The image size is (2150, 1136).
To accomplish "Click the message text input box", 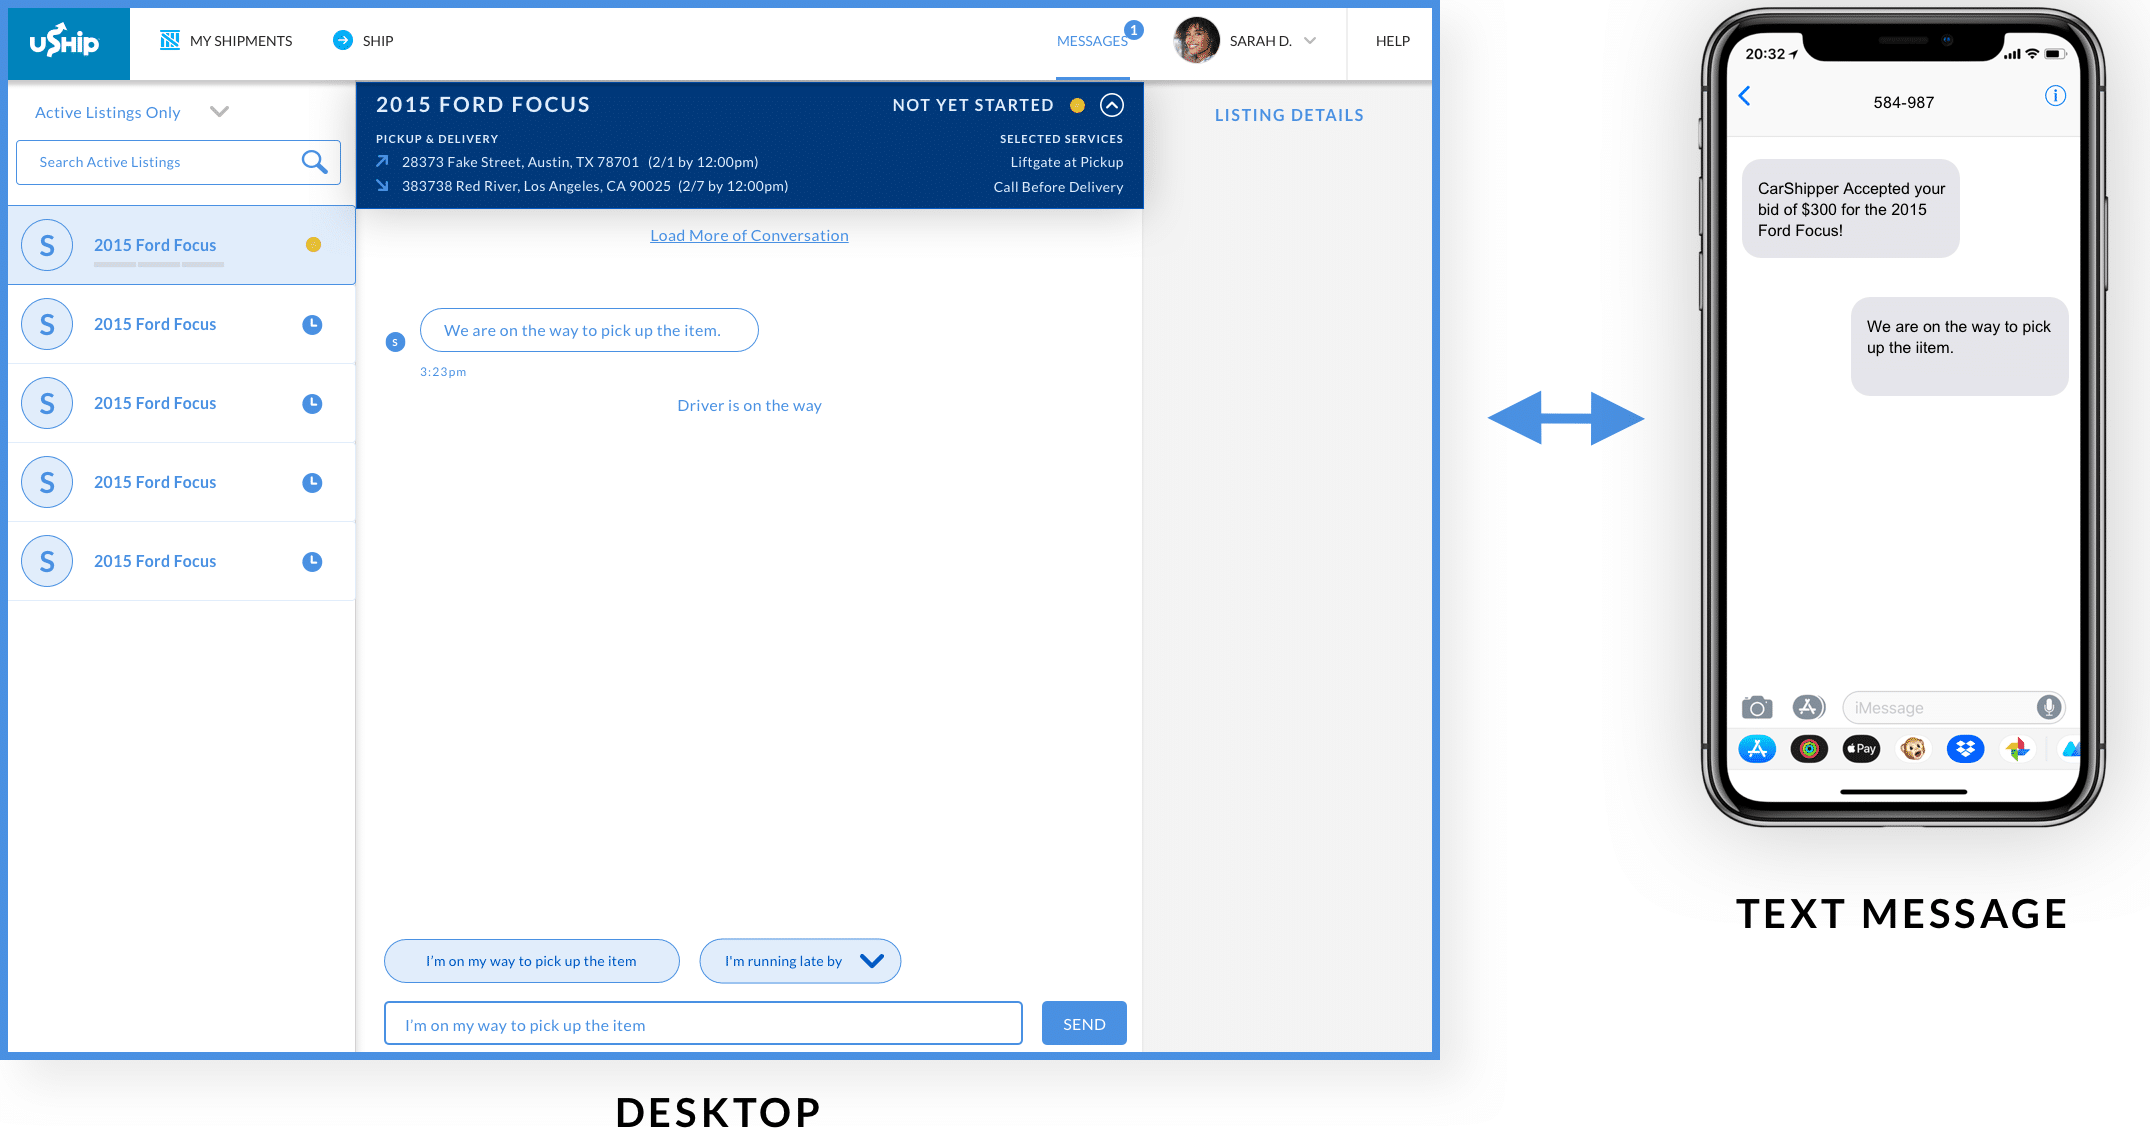I will point(703,1024).
